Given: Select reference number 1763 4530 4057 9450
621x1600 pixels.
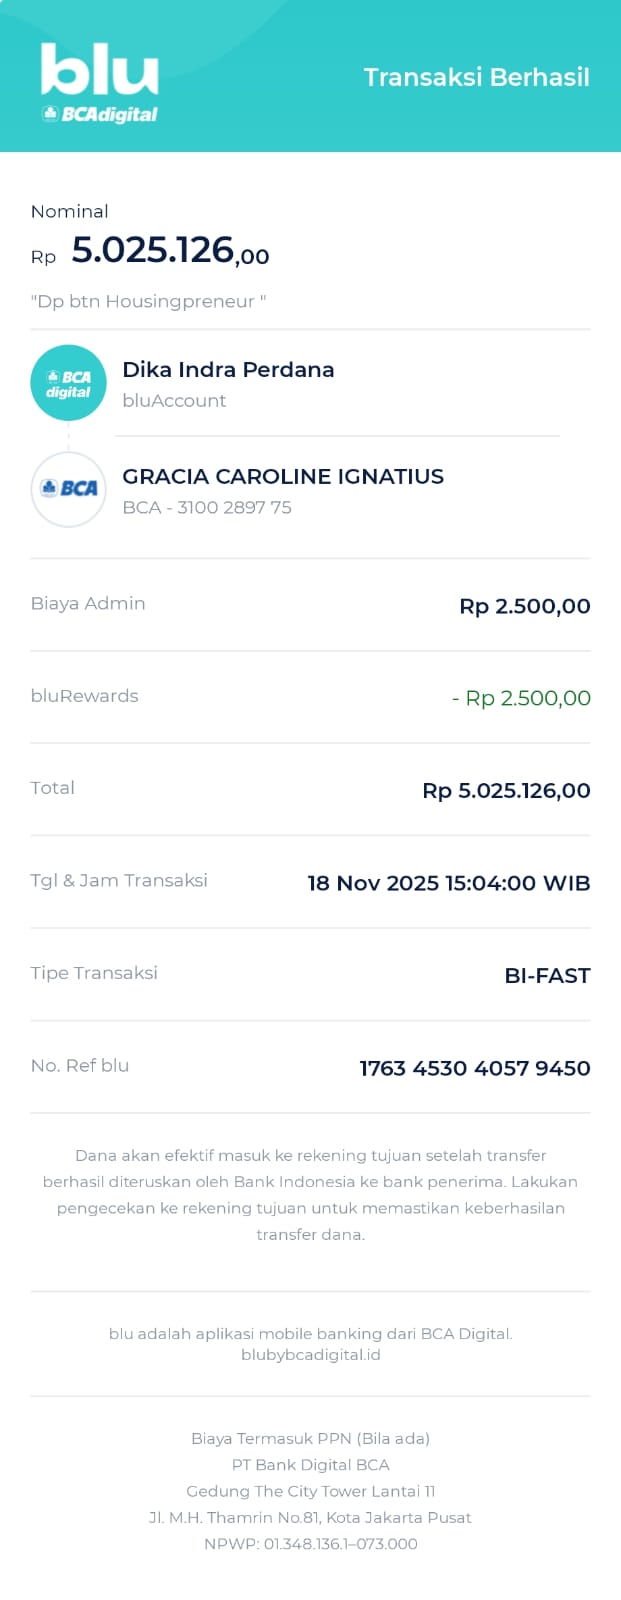Looking at the screenshot, I should point(474,1068).
